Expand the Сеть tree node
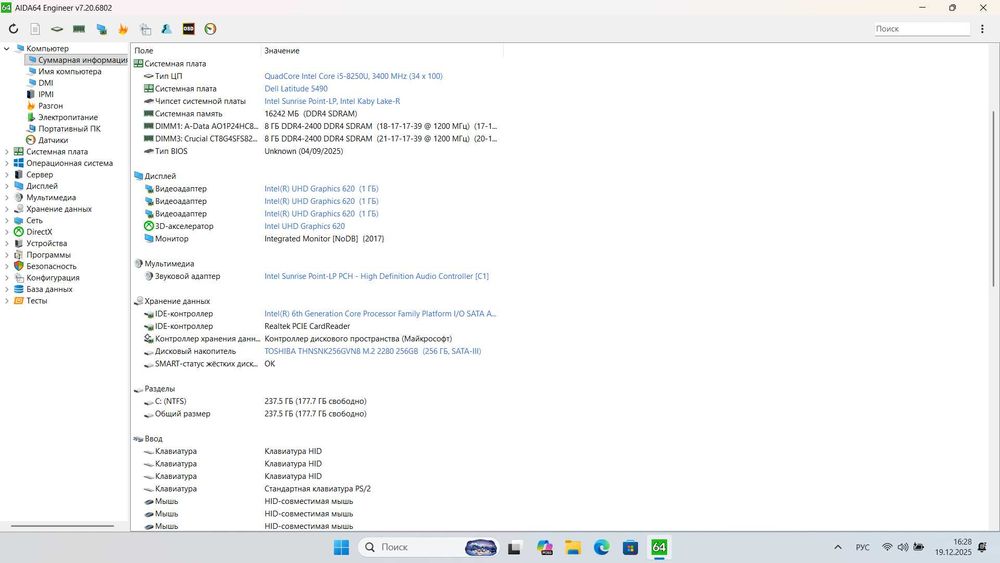Screen dimensions: 1000x563 click(6, 221)
